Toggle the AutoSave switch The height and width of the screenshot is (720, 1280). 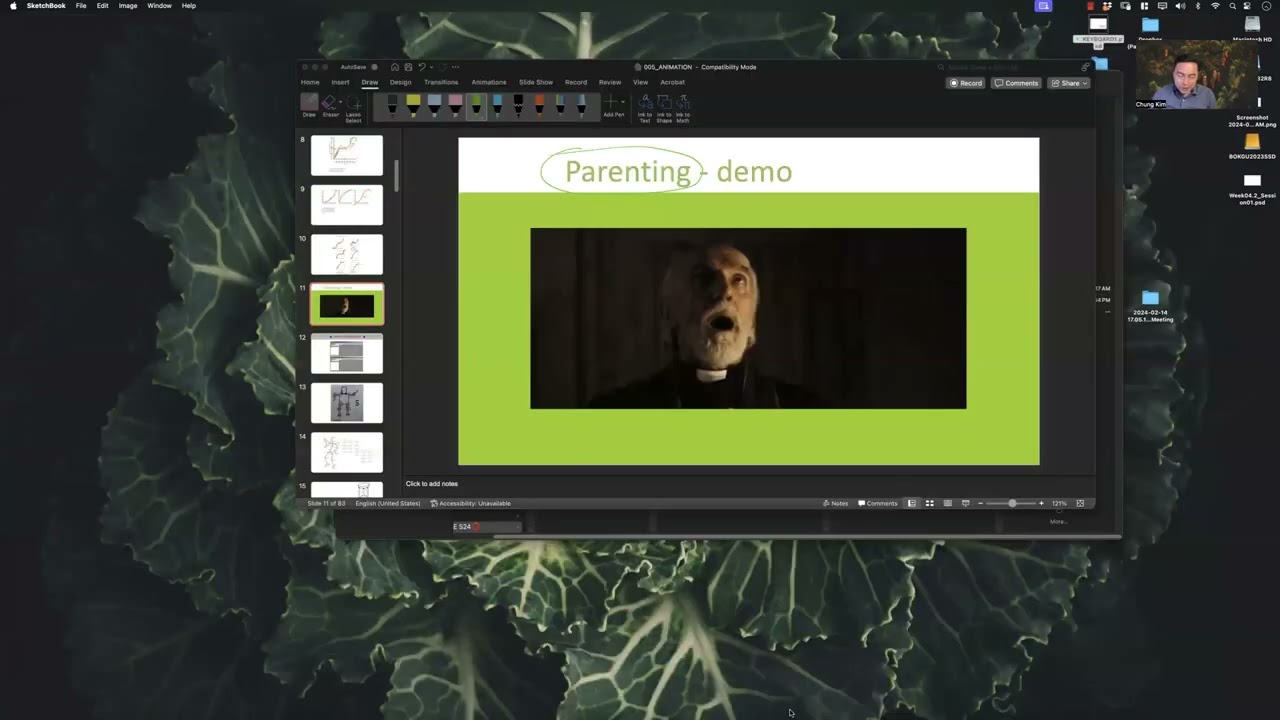point(375,67)
